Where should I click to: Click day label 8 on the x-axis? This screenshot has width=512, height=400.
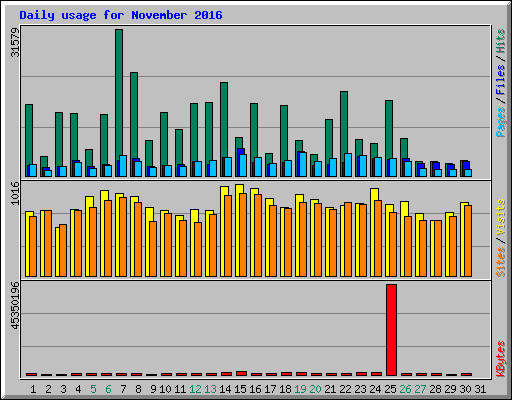tap(138, 389)
